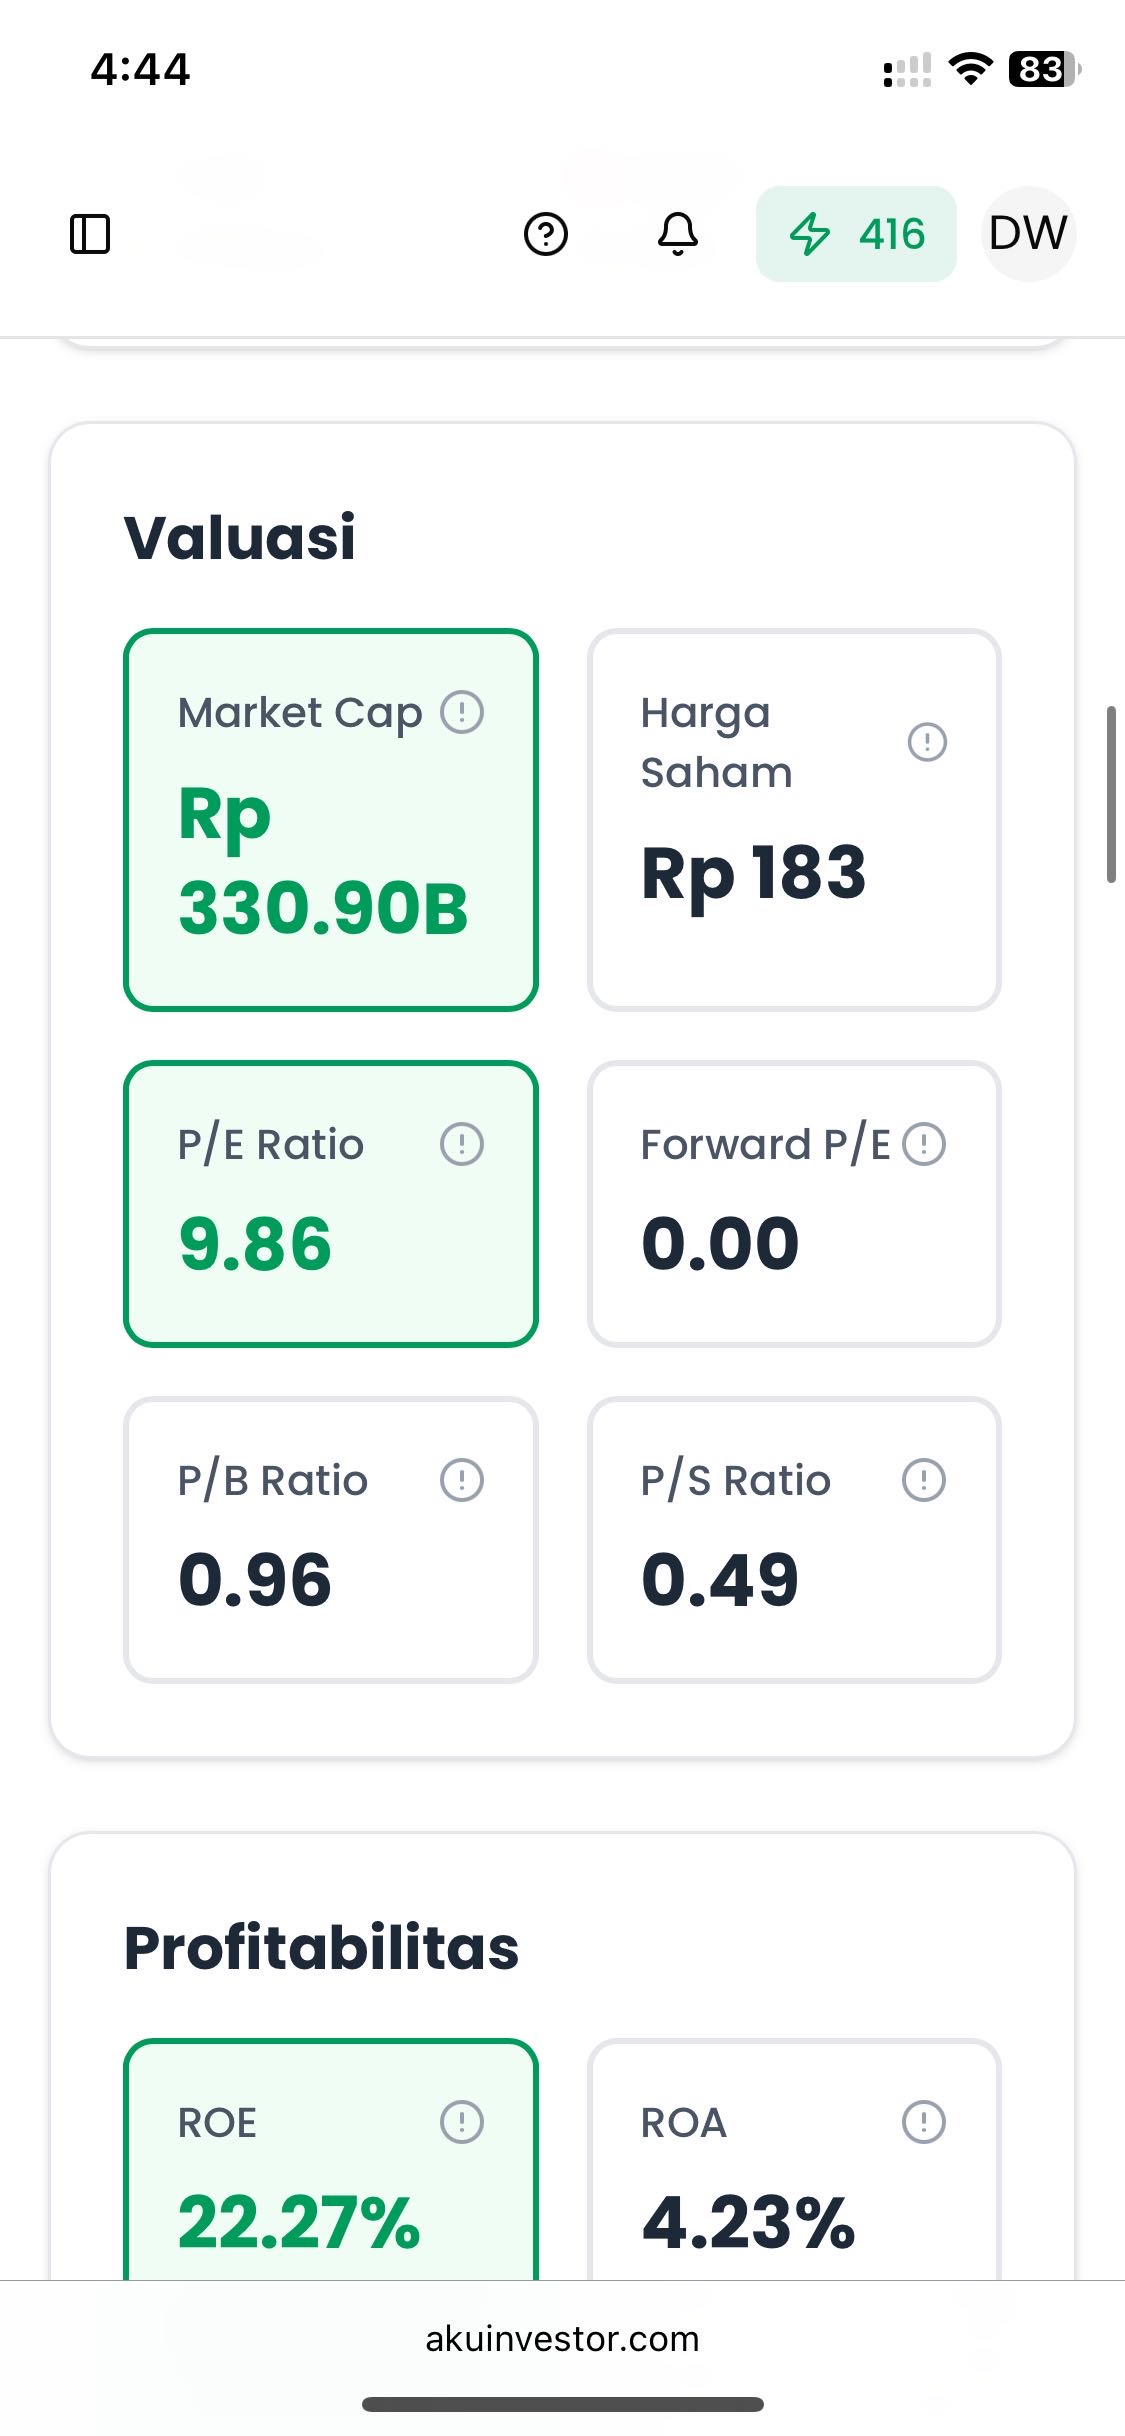
Task: Tap the Forward P/E info icon
Action: (924, 1144)
